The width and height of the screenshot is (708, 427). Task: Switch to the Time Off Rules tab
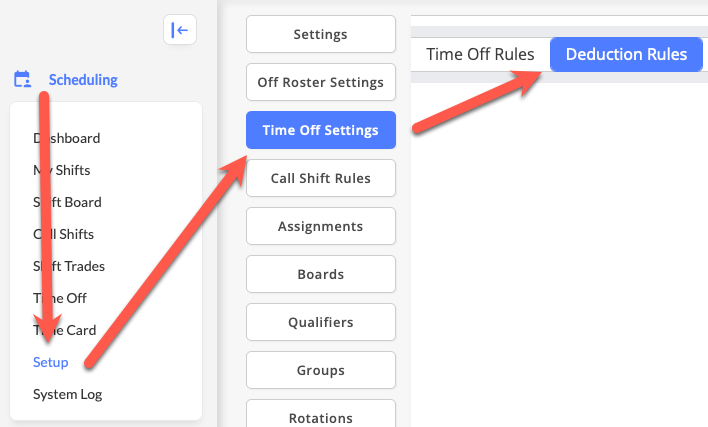(x=480, y=55)
